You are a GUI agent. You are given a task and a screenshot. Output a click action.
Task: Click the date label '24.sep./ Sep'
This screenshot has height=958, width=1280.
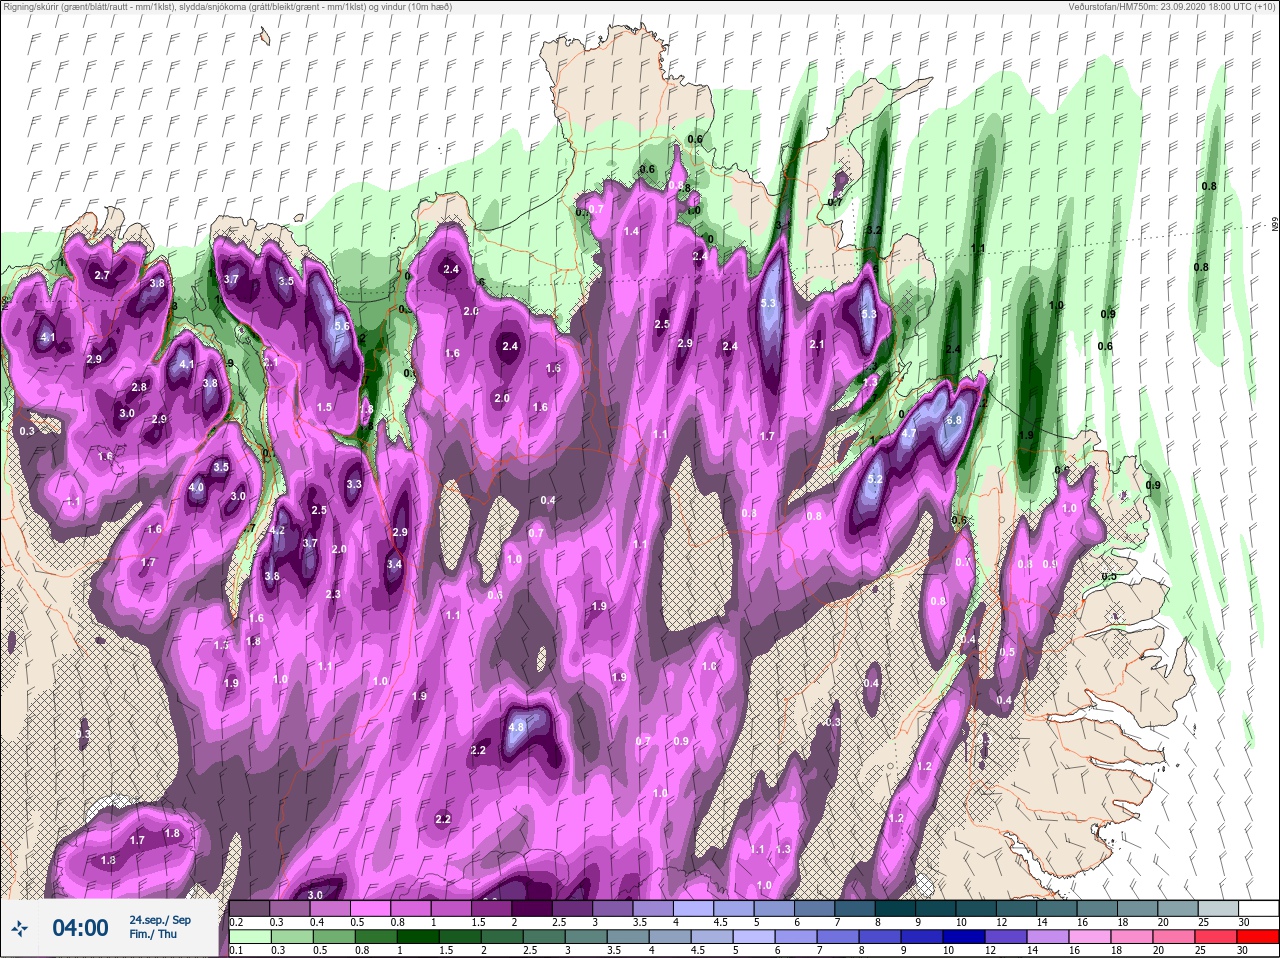coord(159,920)
